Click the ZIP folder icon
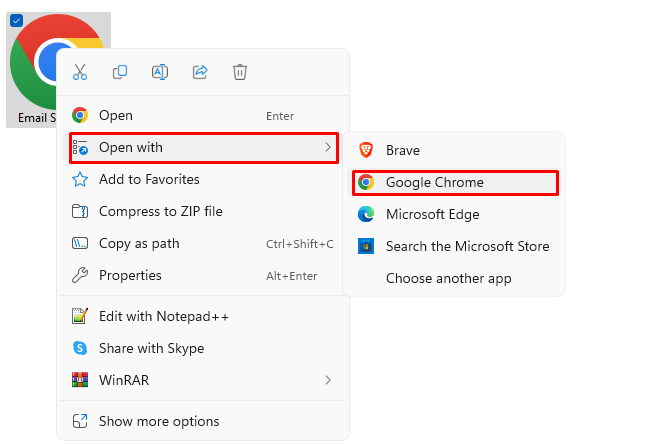 coord(80,211)
